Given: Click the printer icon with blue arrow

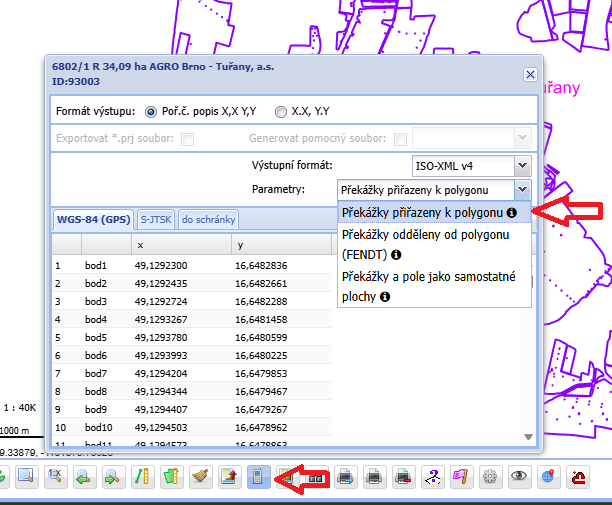Looking at the screenshot, I should tap(345, 477).
